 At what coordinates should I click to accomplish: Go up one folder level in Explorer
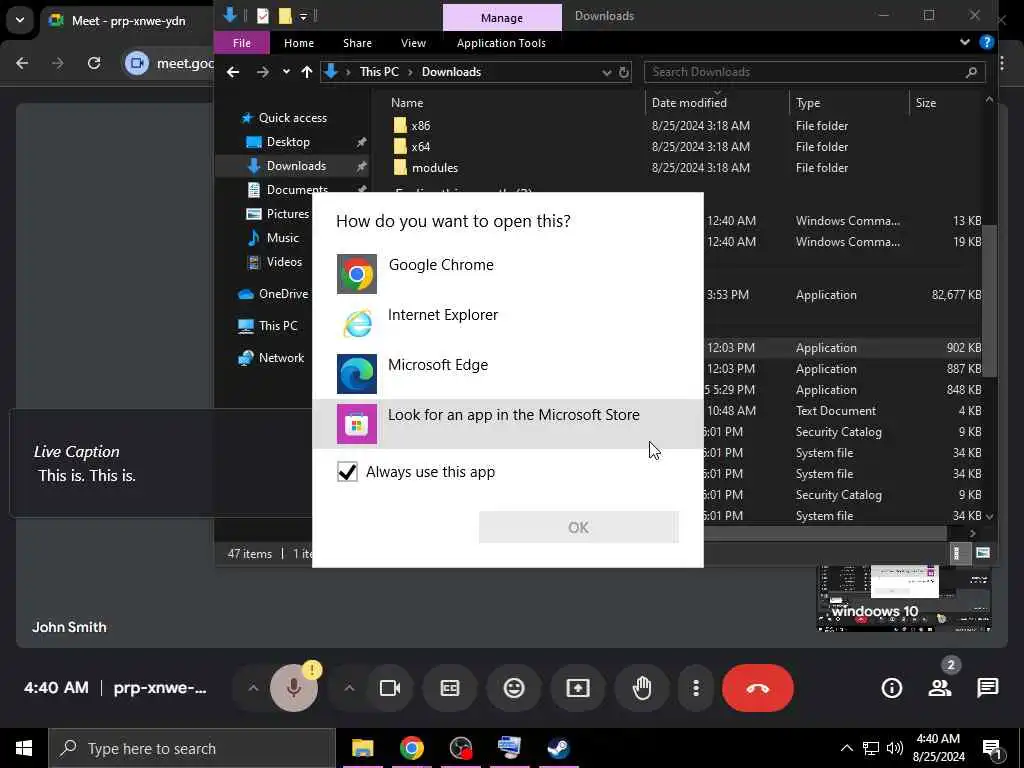coord(306,72)
